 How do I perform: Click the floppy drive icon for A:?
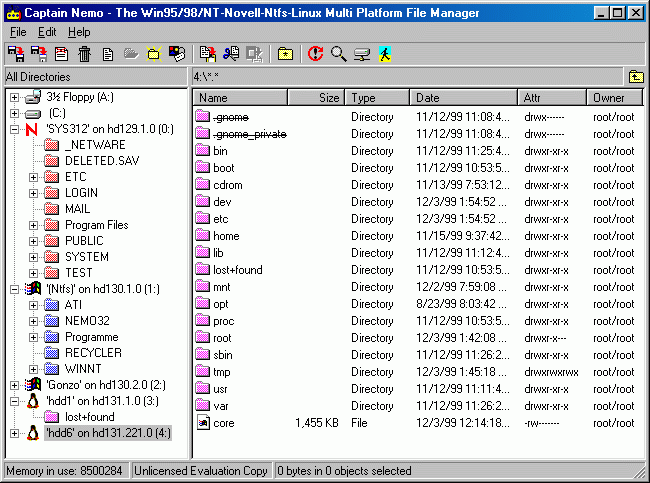33,97
